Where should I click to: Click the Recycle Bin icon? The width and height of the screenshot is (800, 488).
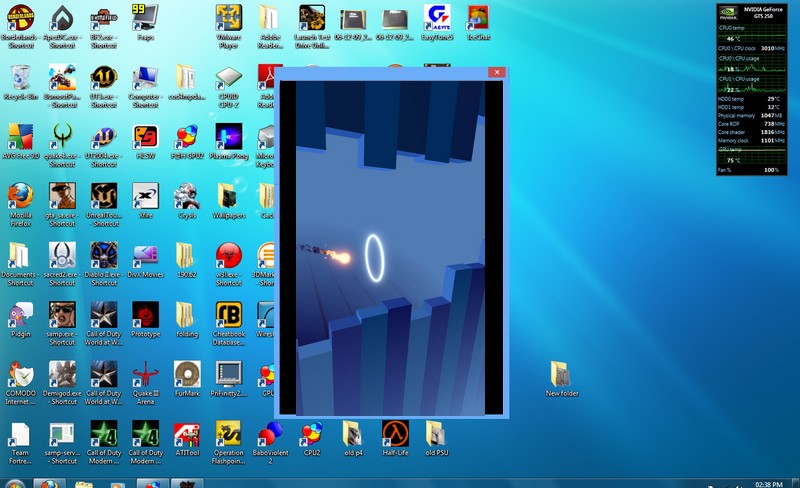20,78
